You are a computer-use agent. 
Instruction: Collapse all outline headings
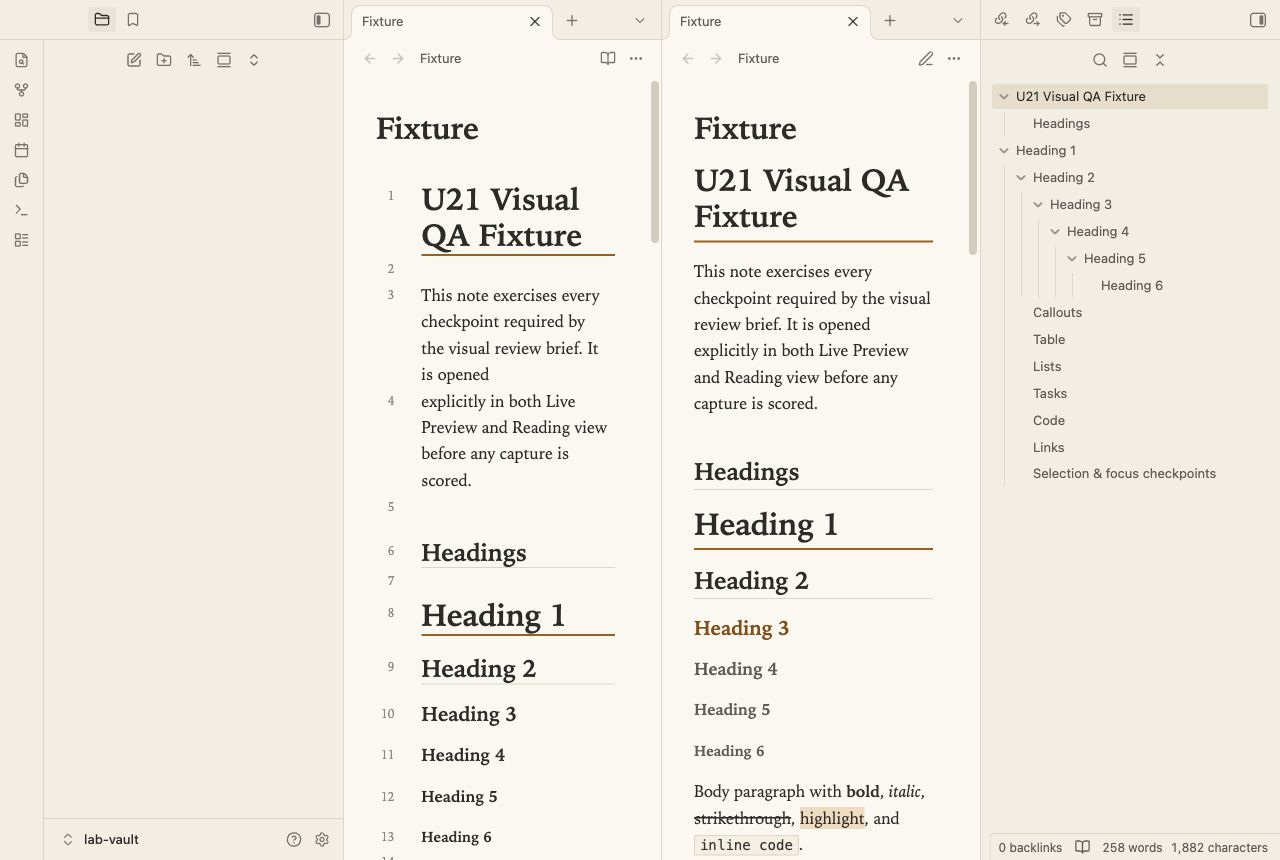[x=1160, y=60]
